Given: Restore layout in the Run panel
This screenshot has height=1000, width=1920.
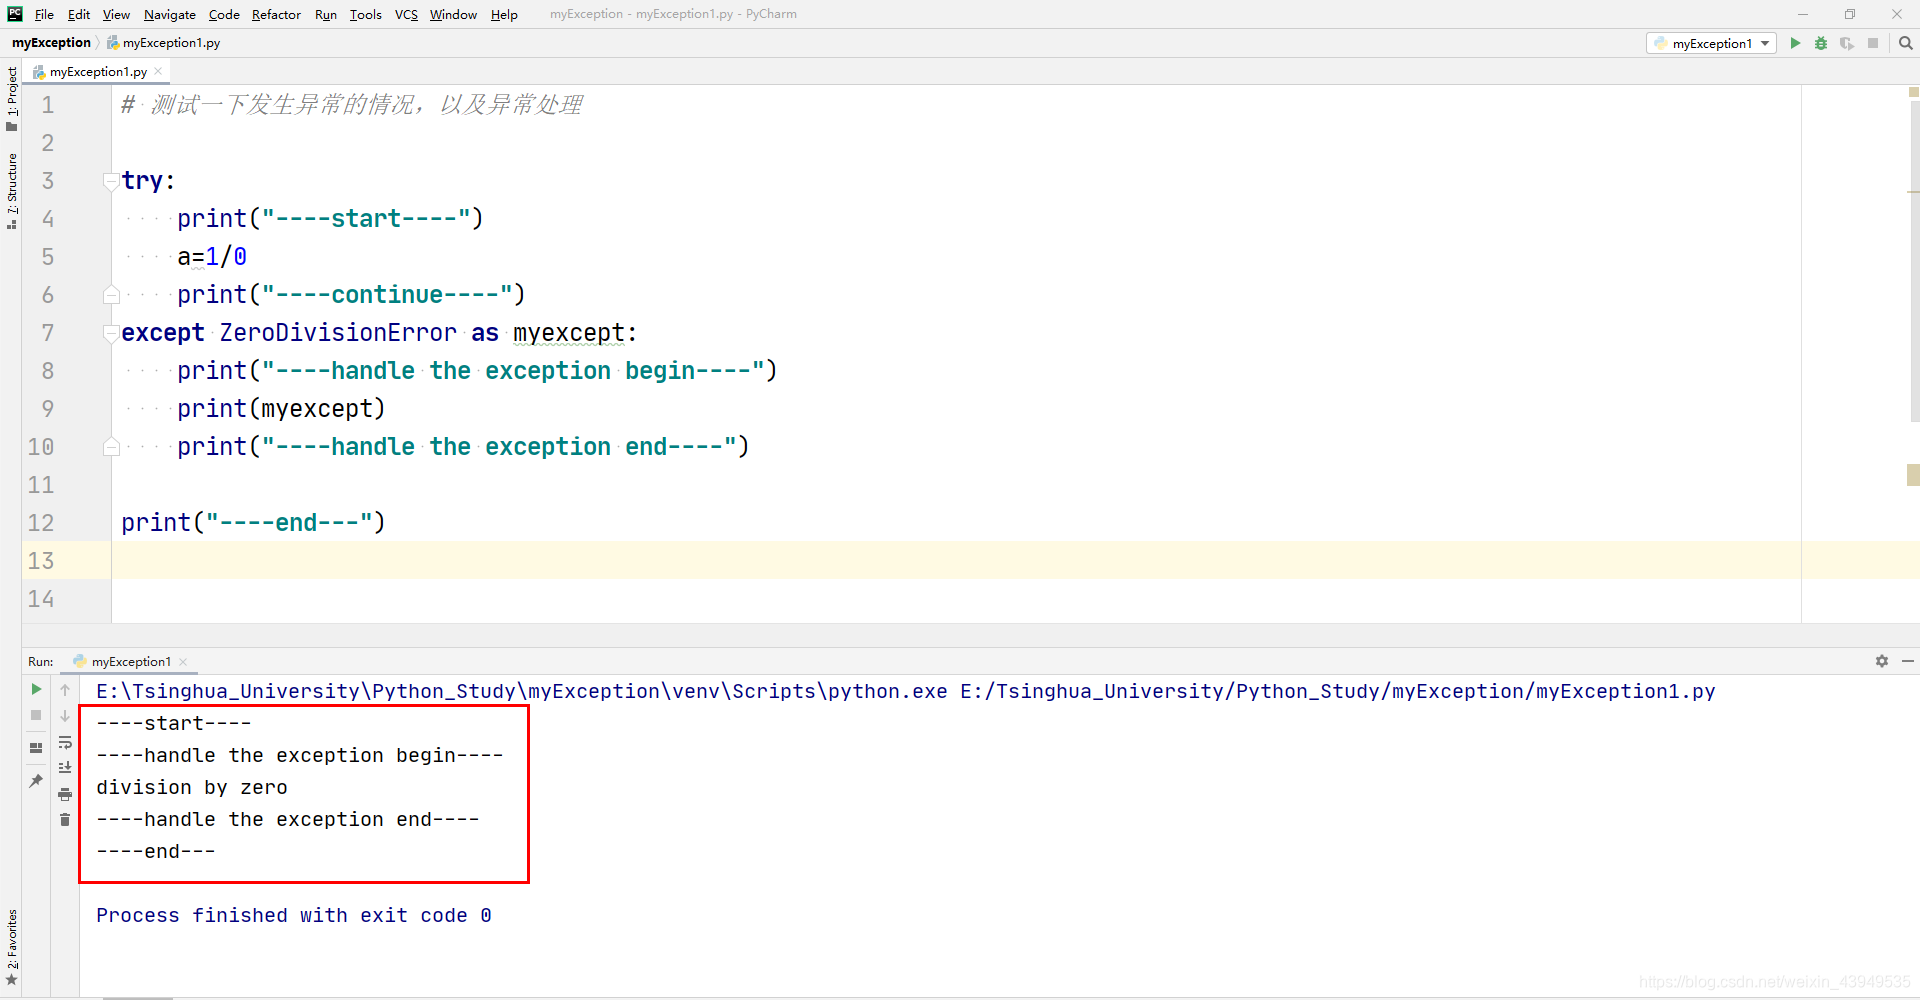Looking at the screenshot, I should (x=36, y=747).
